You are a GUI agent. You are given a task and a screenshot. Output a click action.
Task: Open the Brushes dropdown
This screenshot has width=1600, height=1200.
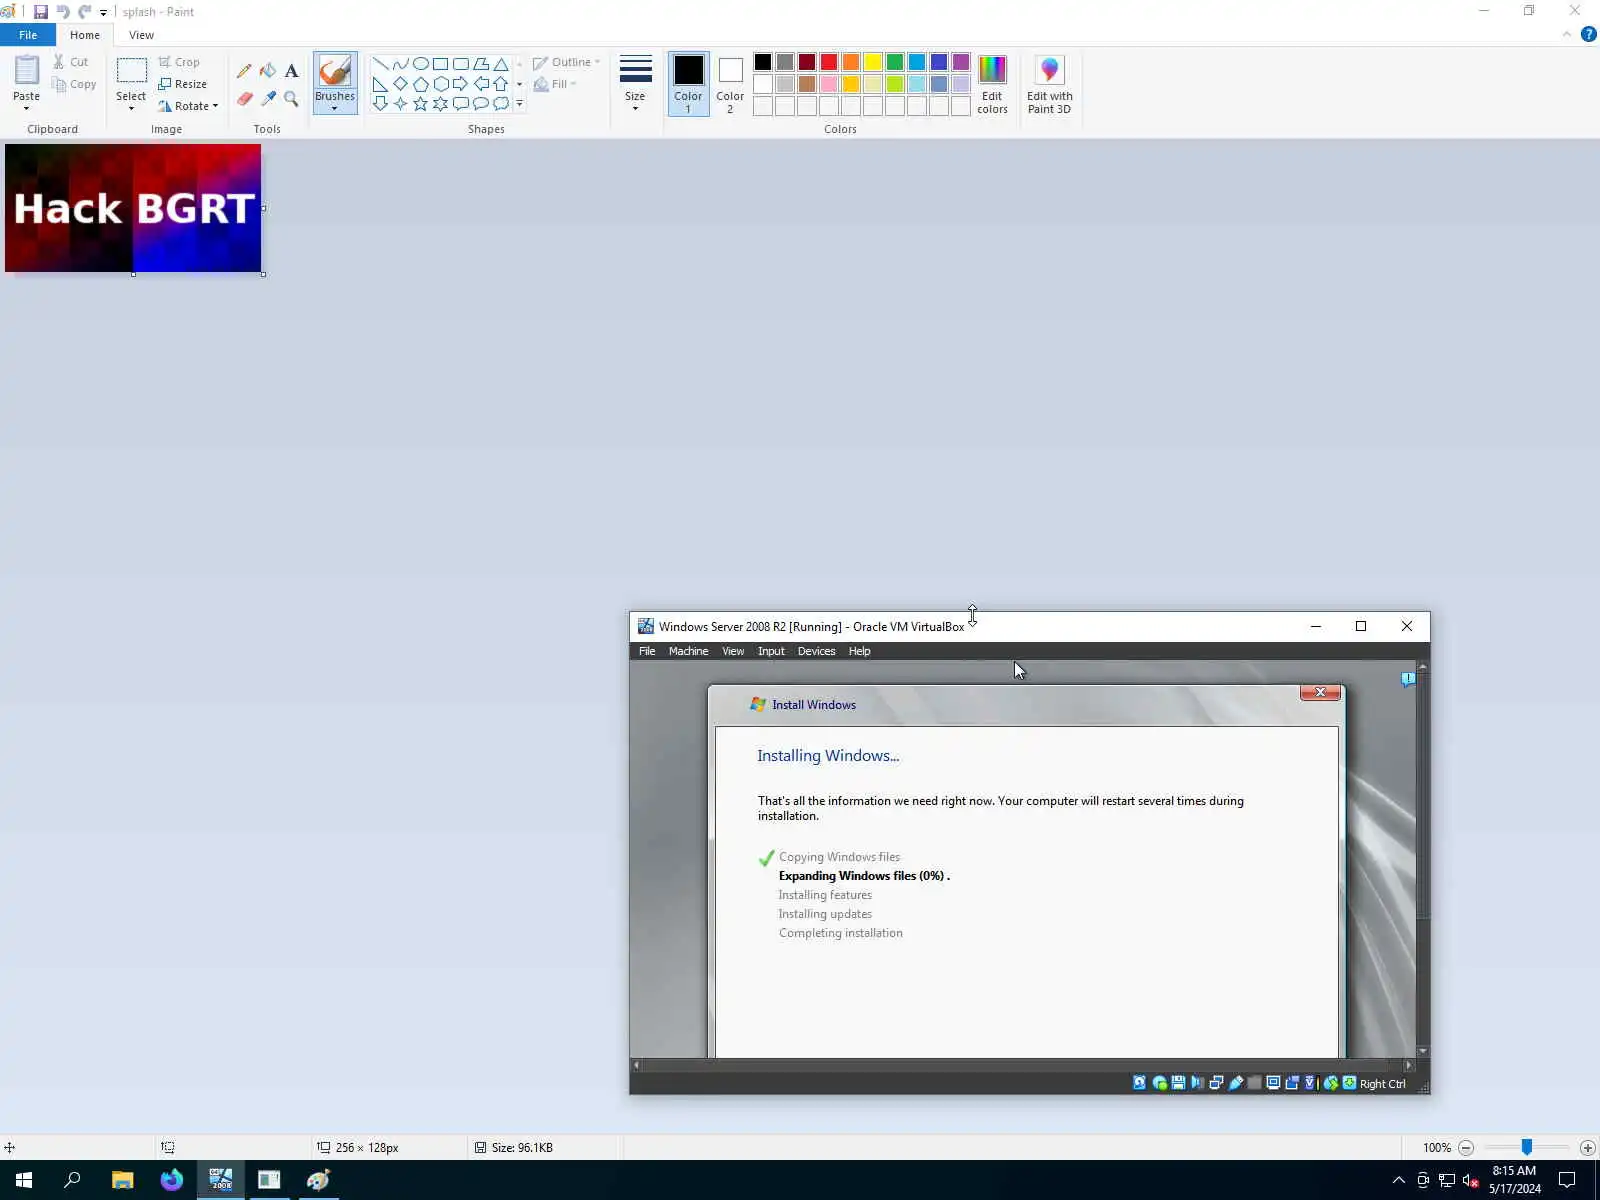point(334,108)
